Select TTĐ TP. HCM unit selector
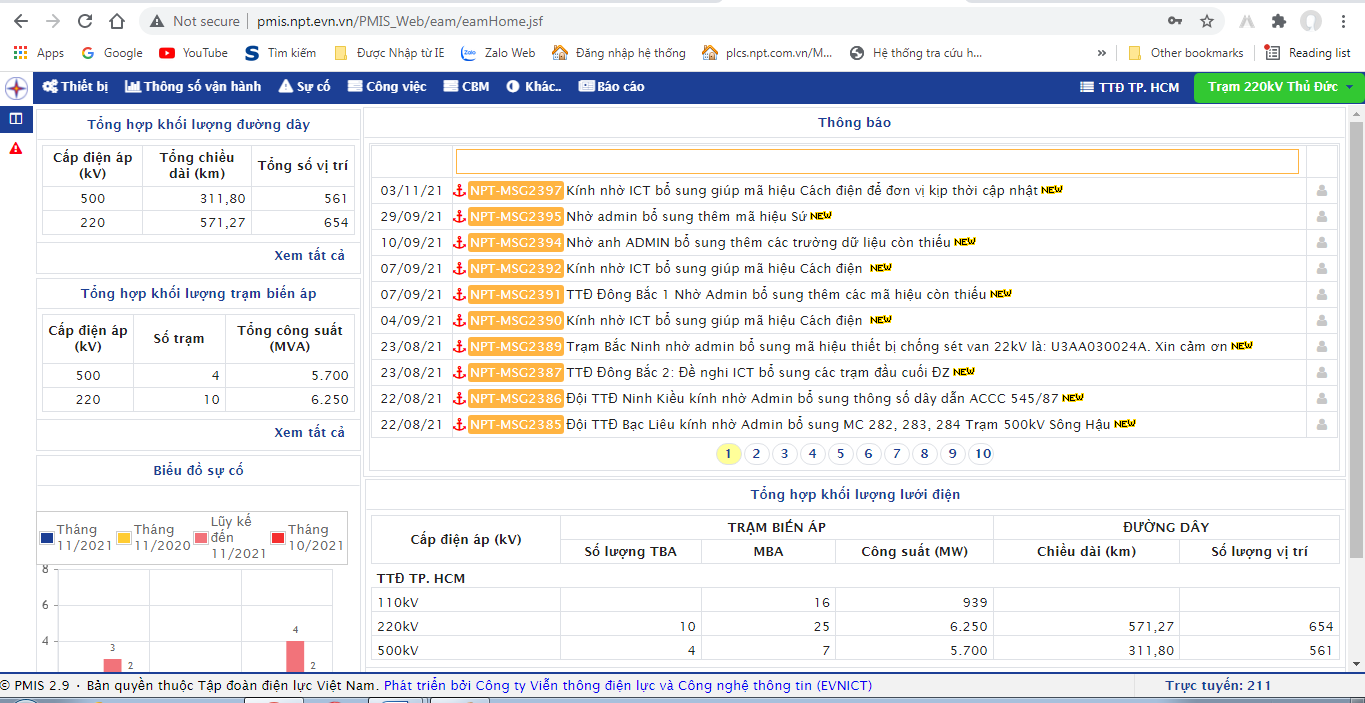 1130,87
